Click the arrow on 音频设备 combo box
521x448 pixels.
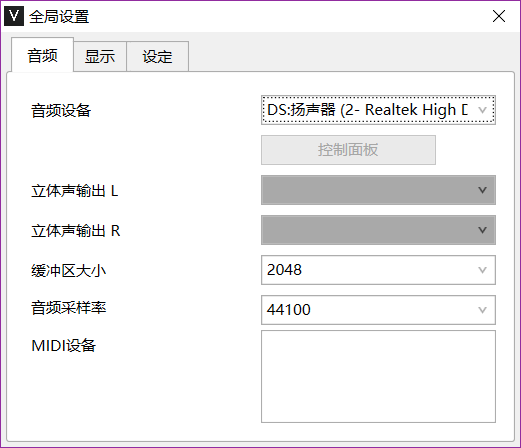482,110
